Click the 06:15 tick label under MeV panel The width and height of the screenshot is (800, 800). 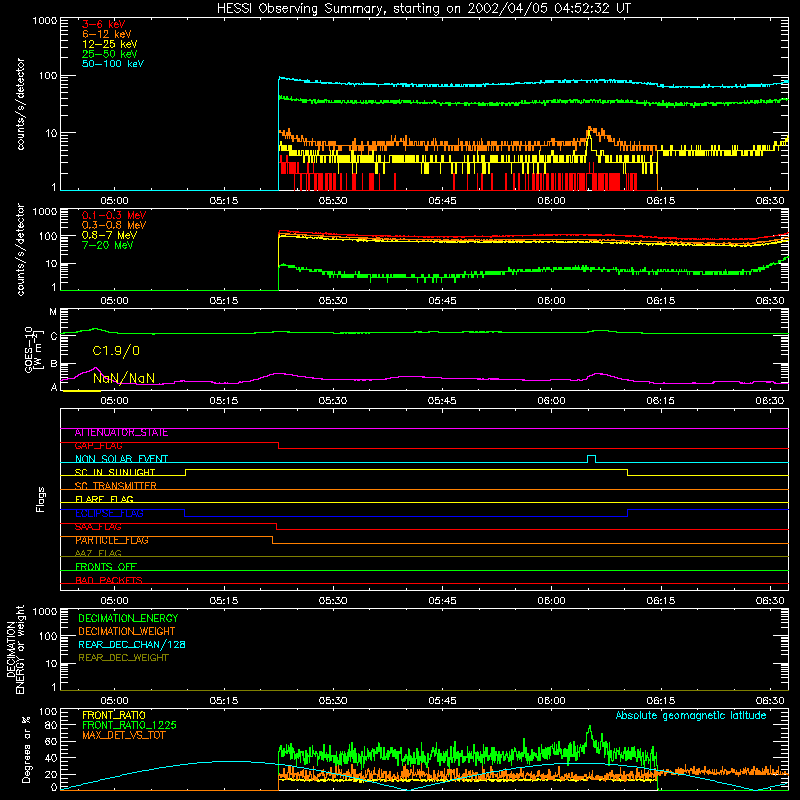point(661,301)
